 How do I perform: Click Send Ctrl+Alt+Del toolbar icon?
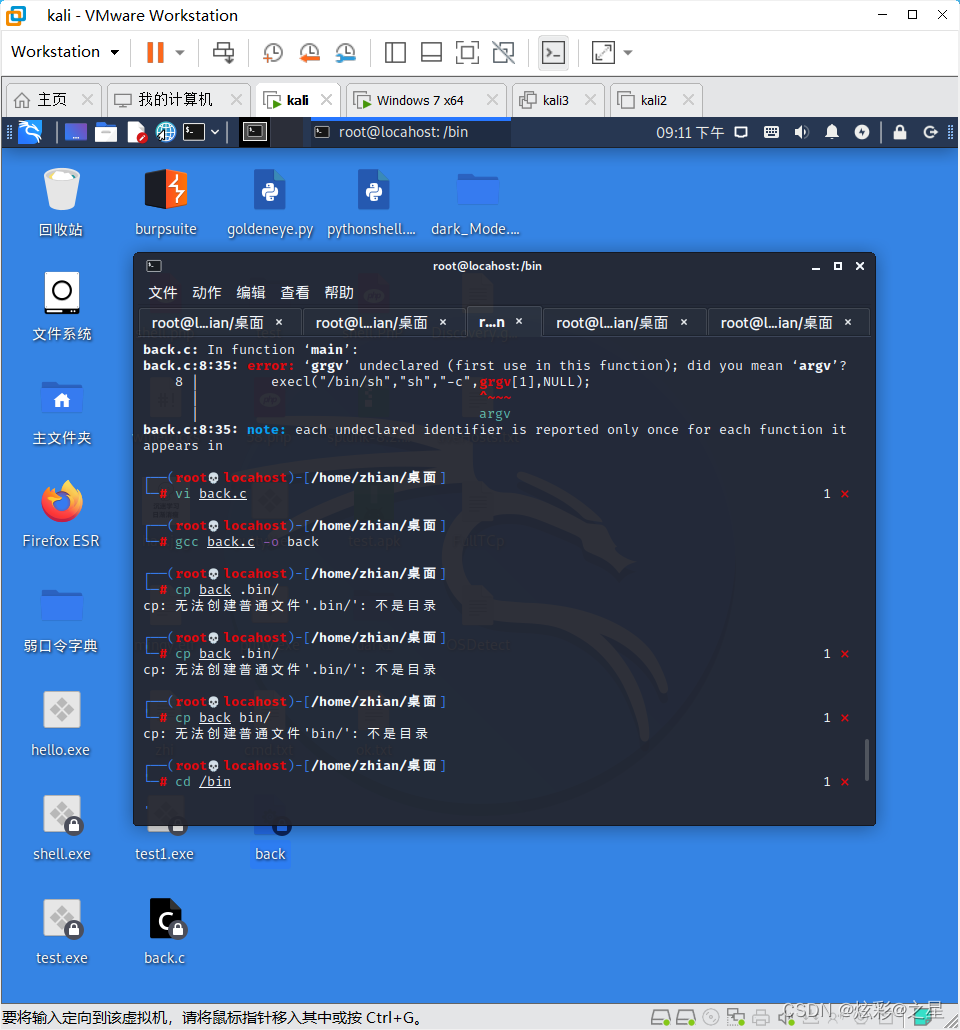(x=223, y=53)
